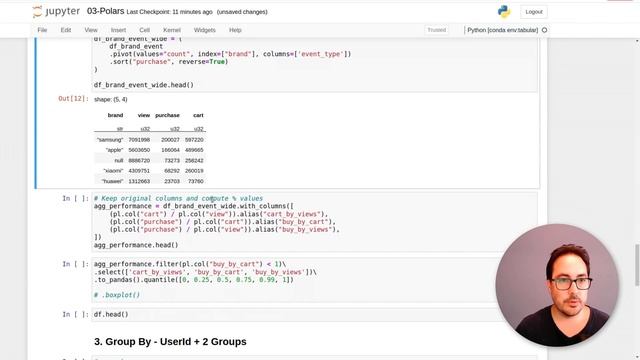This screenshot has width=640, height=360.
Task: Open the Kernel menu
Action: (x=172, y=30)
